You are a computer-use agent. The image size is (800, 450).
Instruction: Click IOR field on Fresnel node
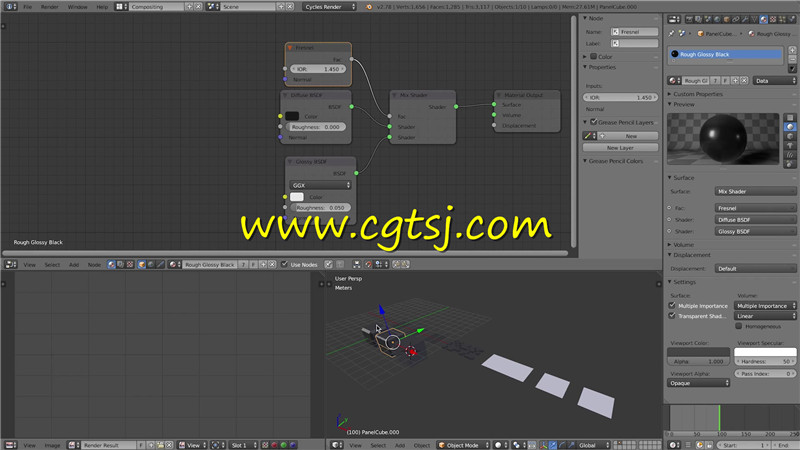[x=318, y=69]
